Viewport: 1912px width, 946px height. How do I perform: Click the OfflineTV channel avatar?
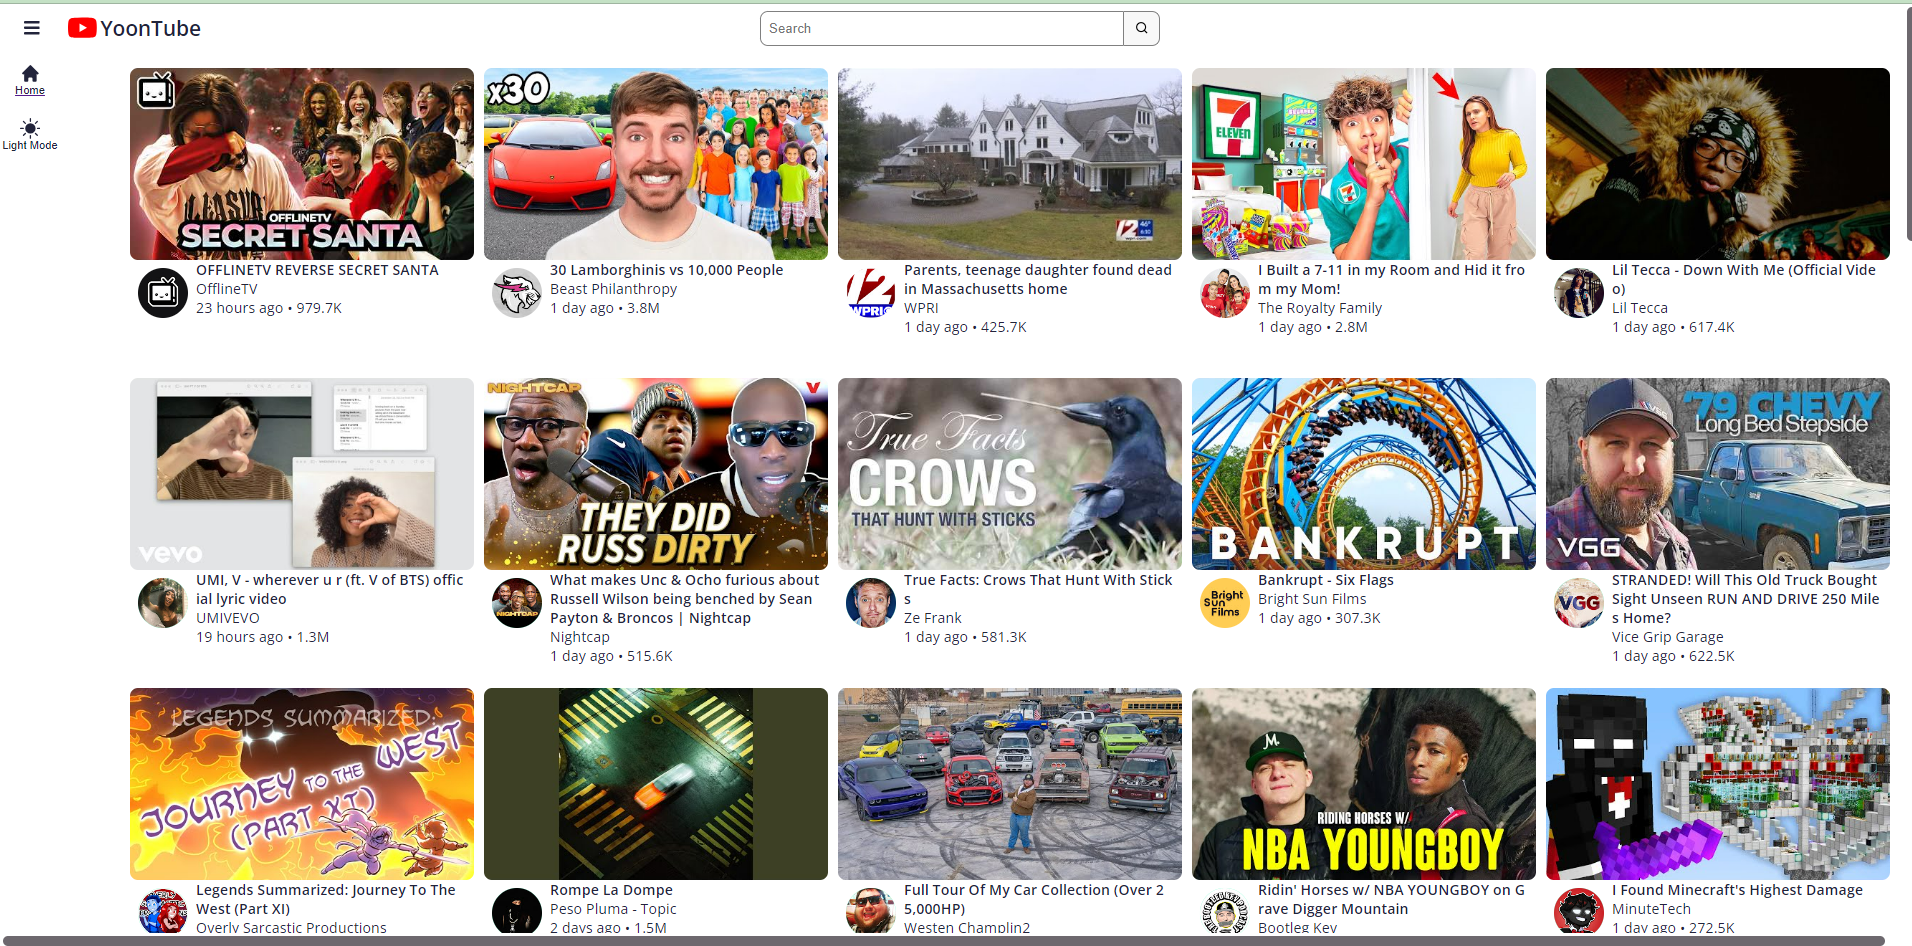162,293
